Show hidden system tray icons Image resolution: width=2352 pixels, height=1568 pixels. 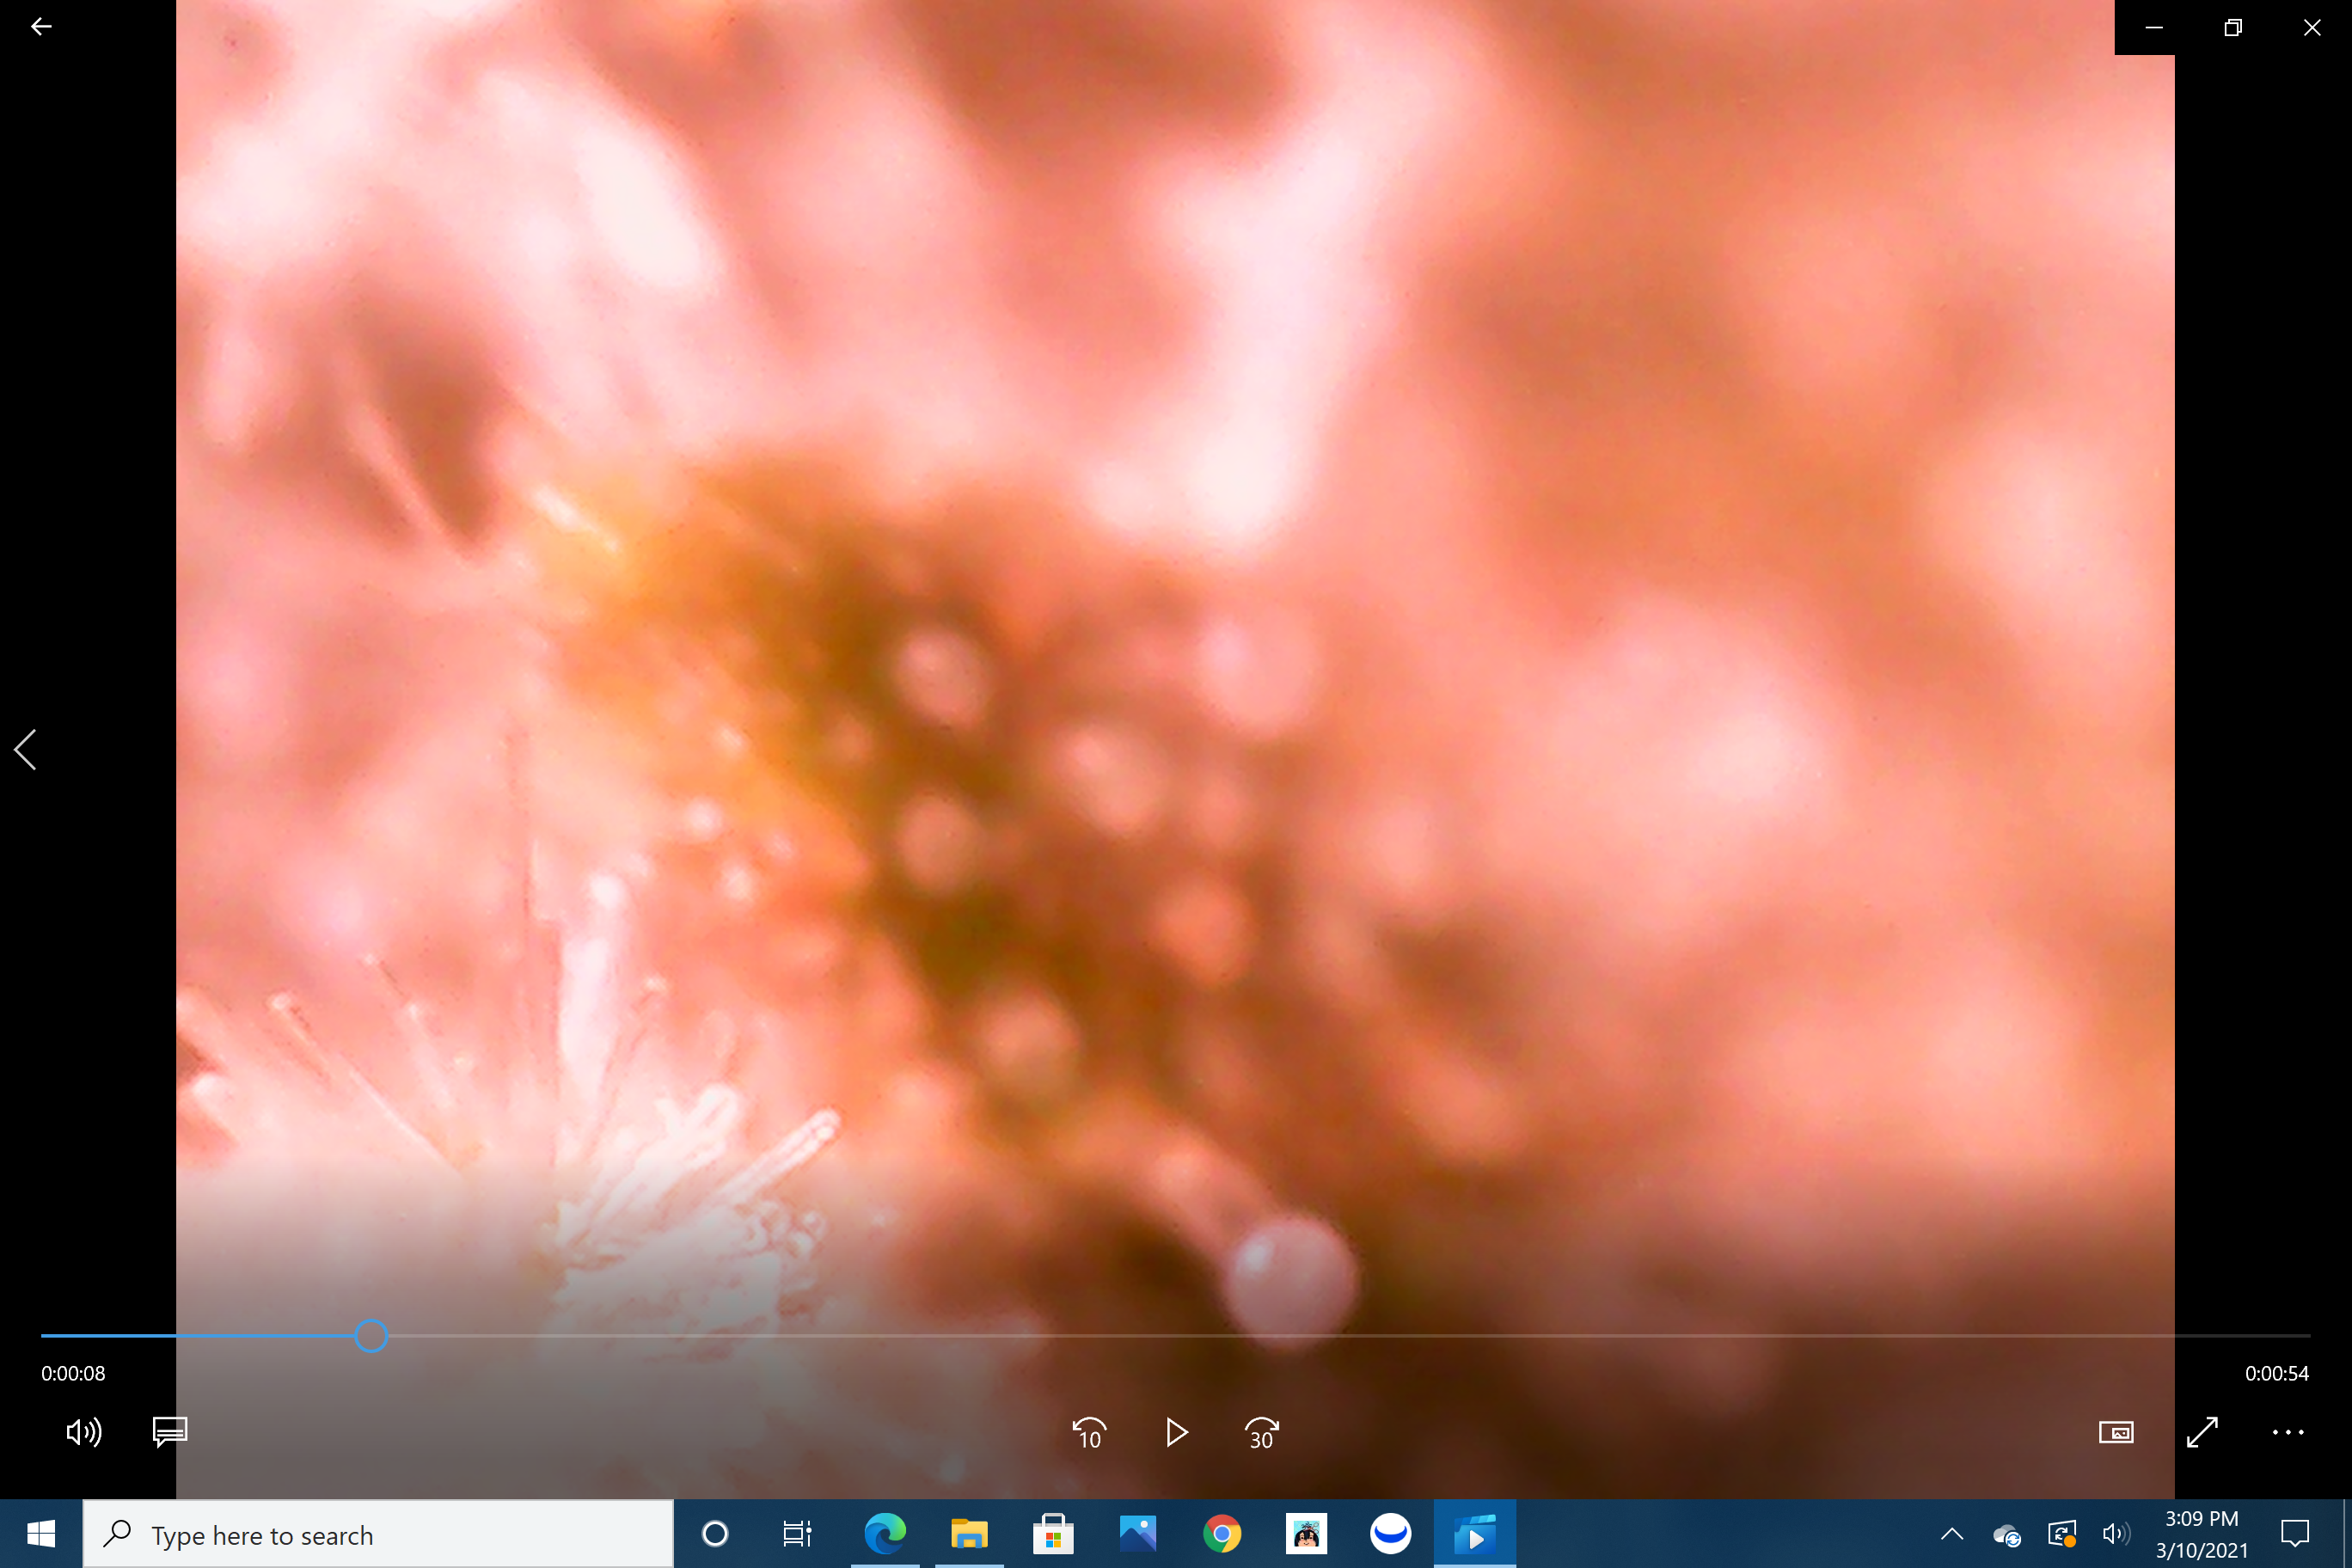point(1952,1534)
